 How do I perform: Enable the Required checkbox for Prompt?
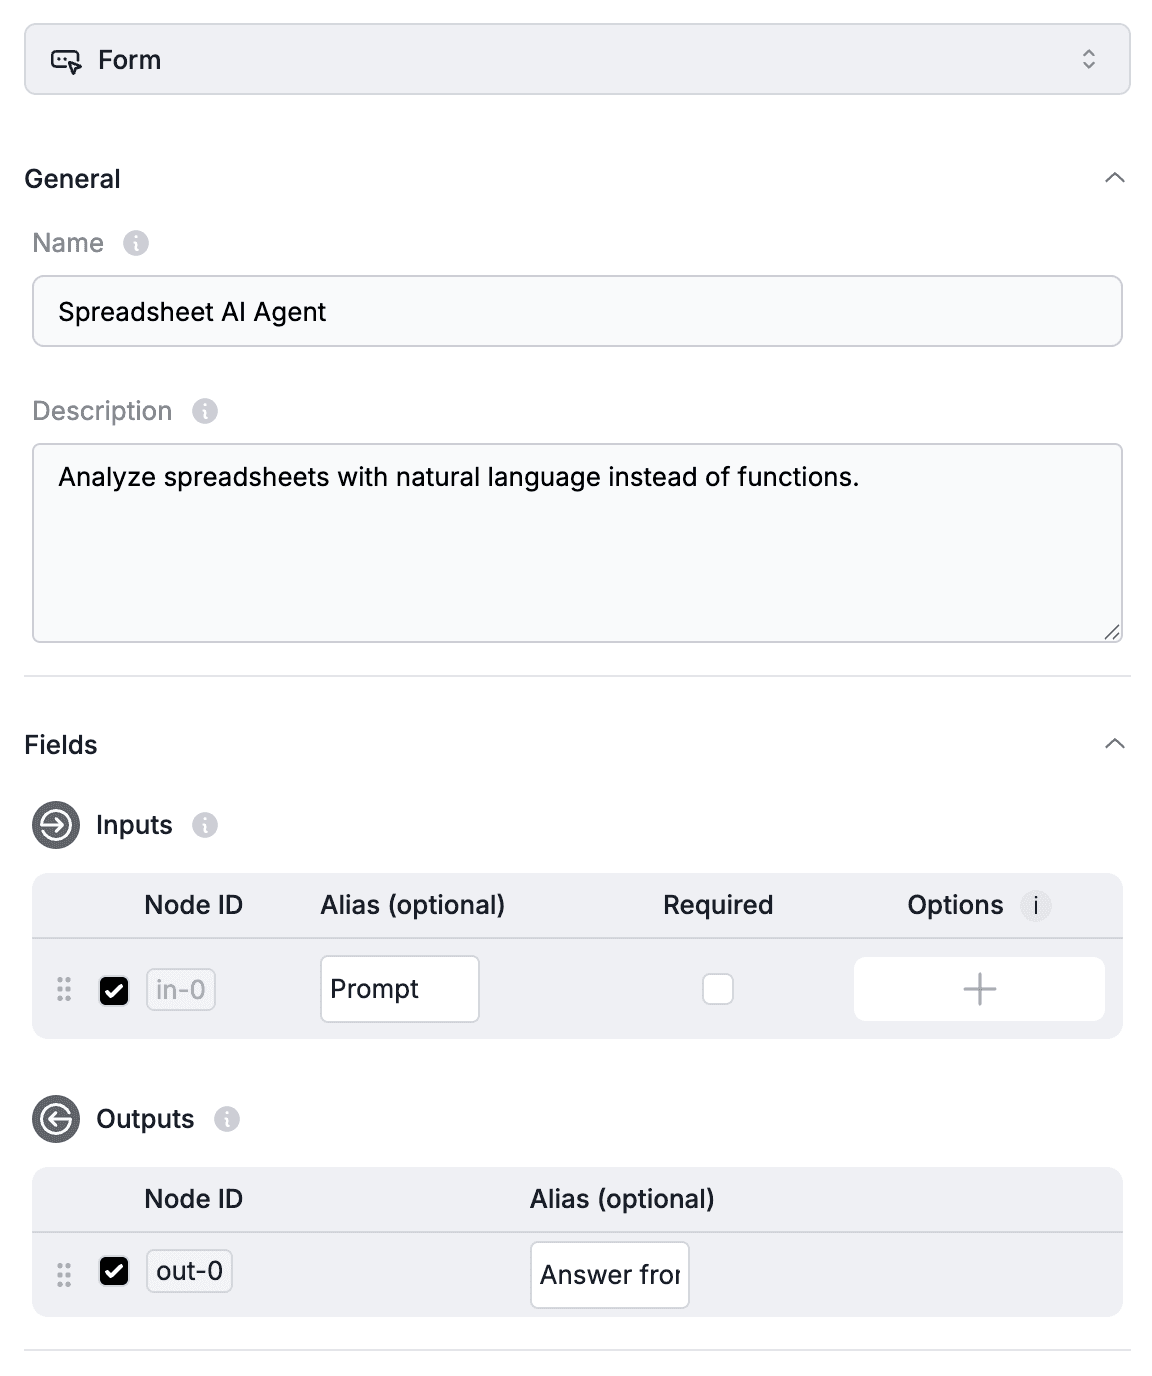pos(718,989)
